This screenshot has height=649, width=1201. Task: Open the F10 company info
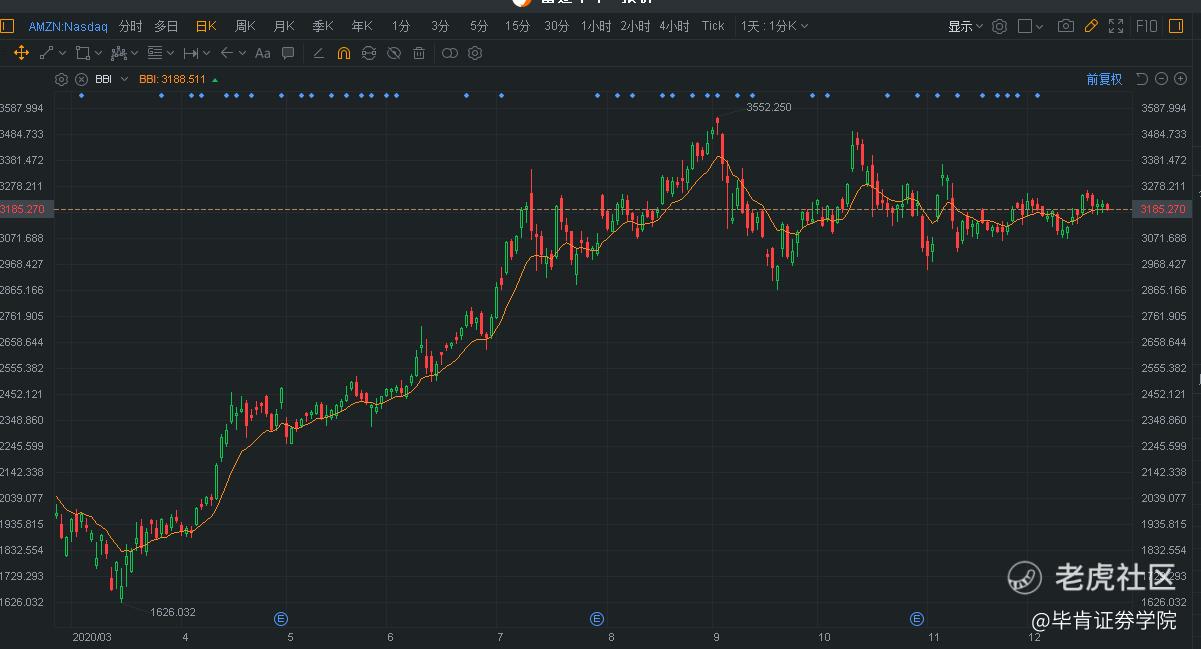tap(1147, 26)
